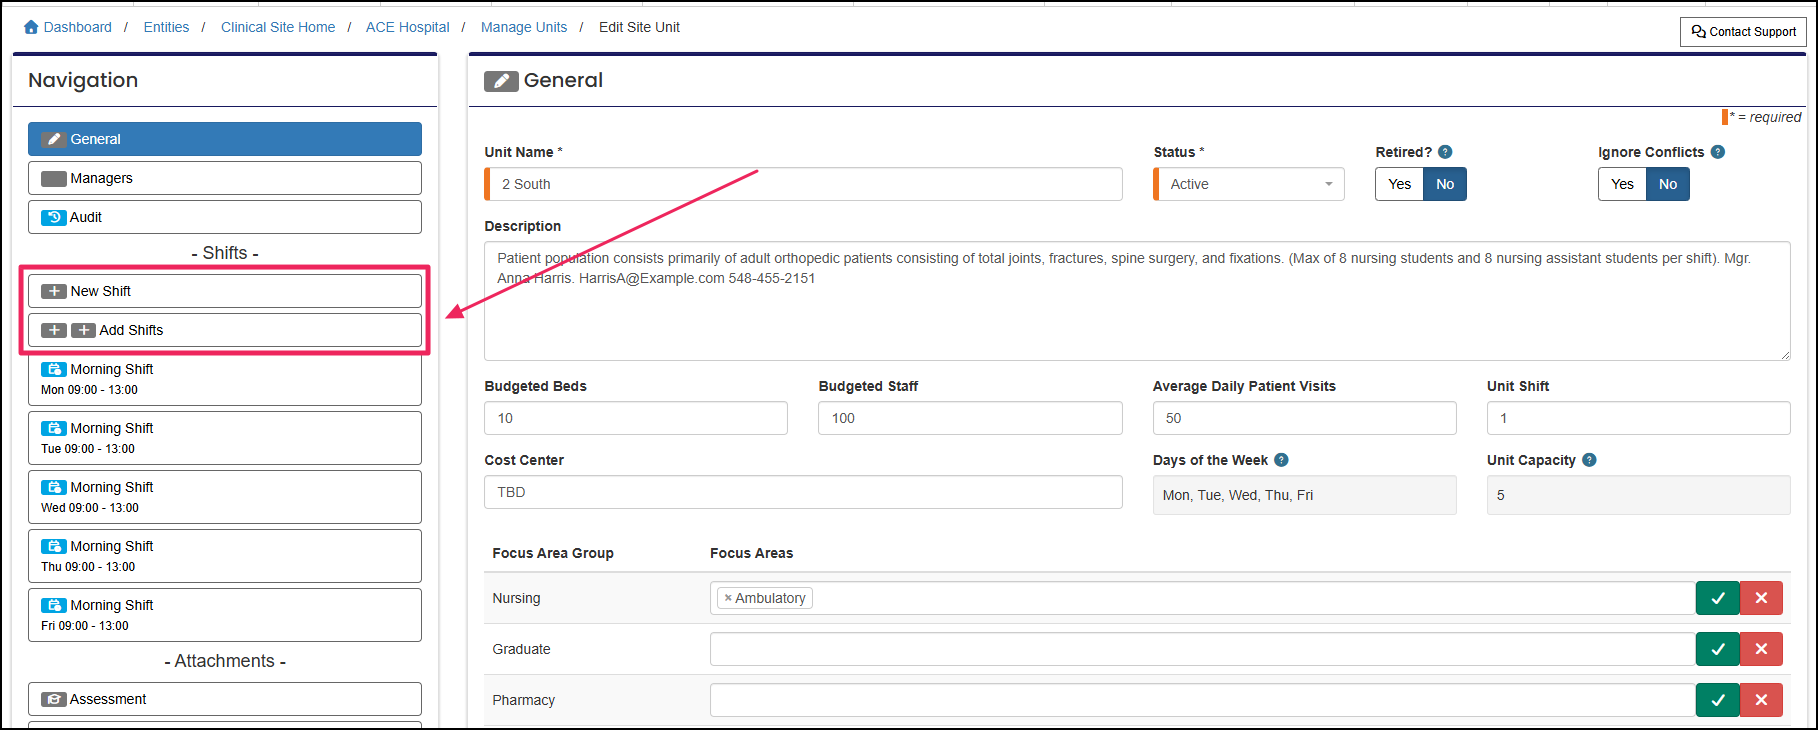Click the Assessment graduation cap icon

pyautogui.click(x=54, y=699)
